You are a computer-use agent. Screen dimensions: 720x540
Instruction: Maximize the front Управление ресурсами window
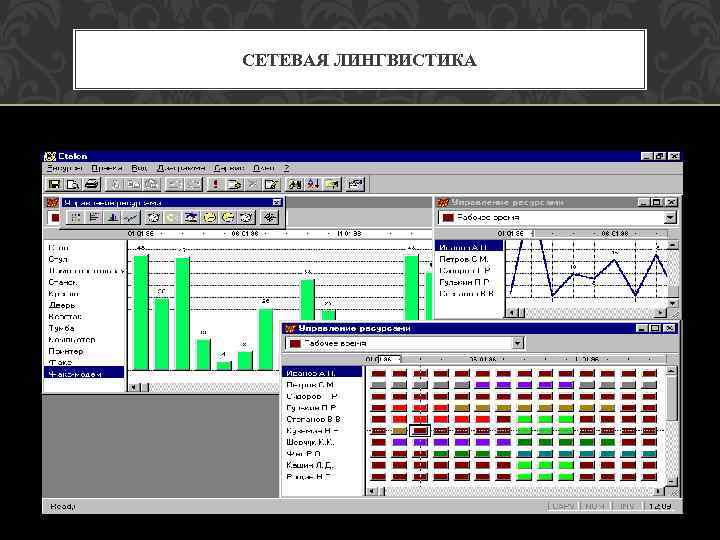pyautogui.click(x=655, y=328)
